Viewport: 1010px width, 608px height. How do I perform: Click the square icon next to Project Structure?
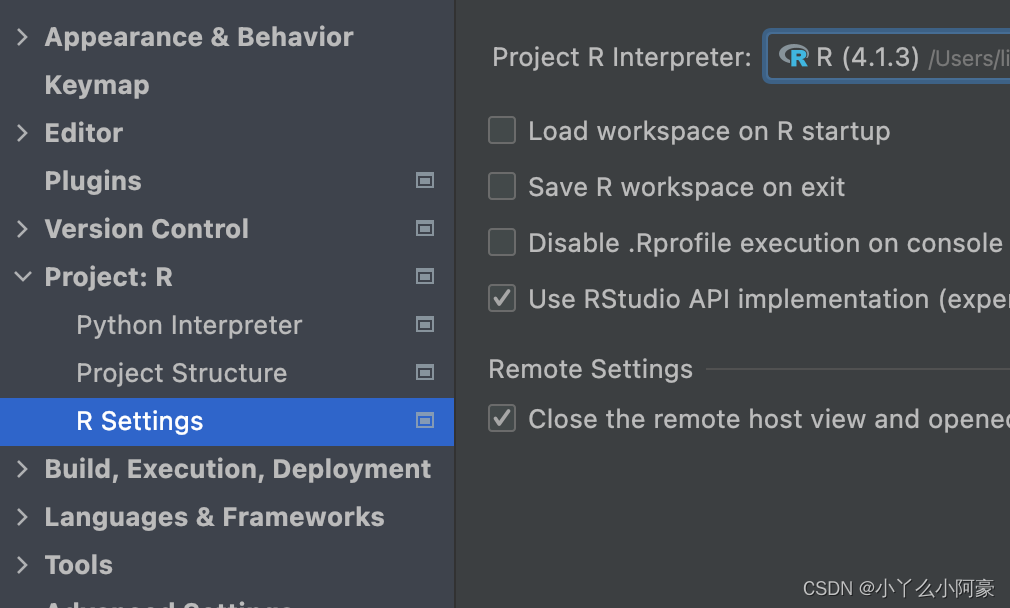pyautogui.click(x=424, y=373)
